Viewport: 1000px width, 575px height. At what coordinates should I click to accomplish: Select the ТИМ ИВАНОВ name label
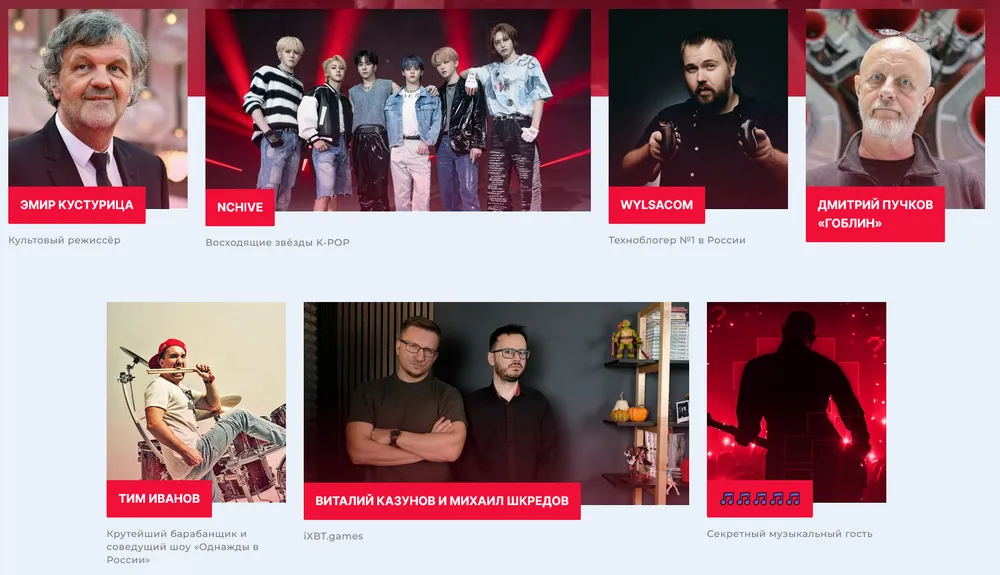click(159, 499)
